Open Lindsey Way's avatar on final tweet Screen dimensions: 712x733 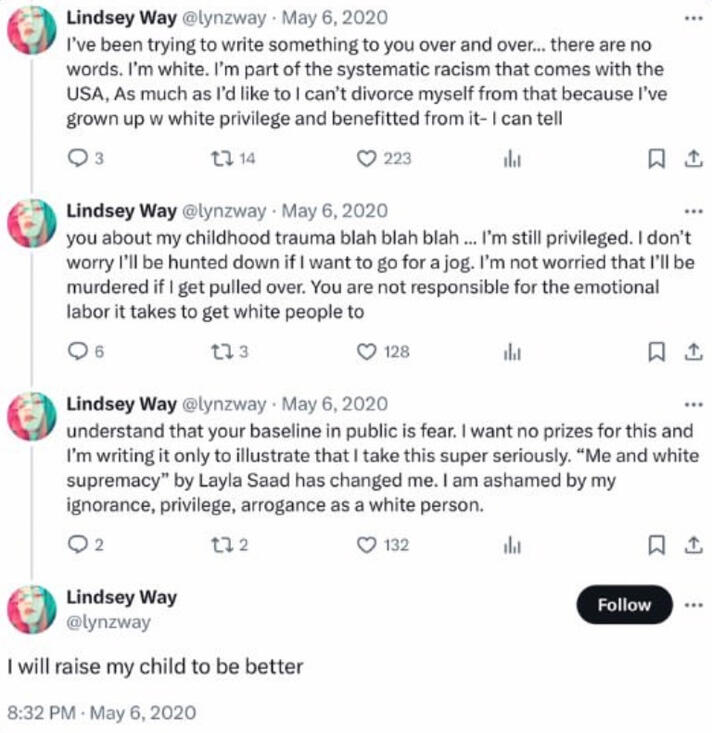point(32,609)
